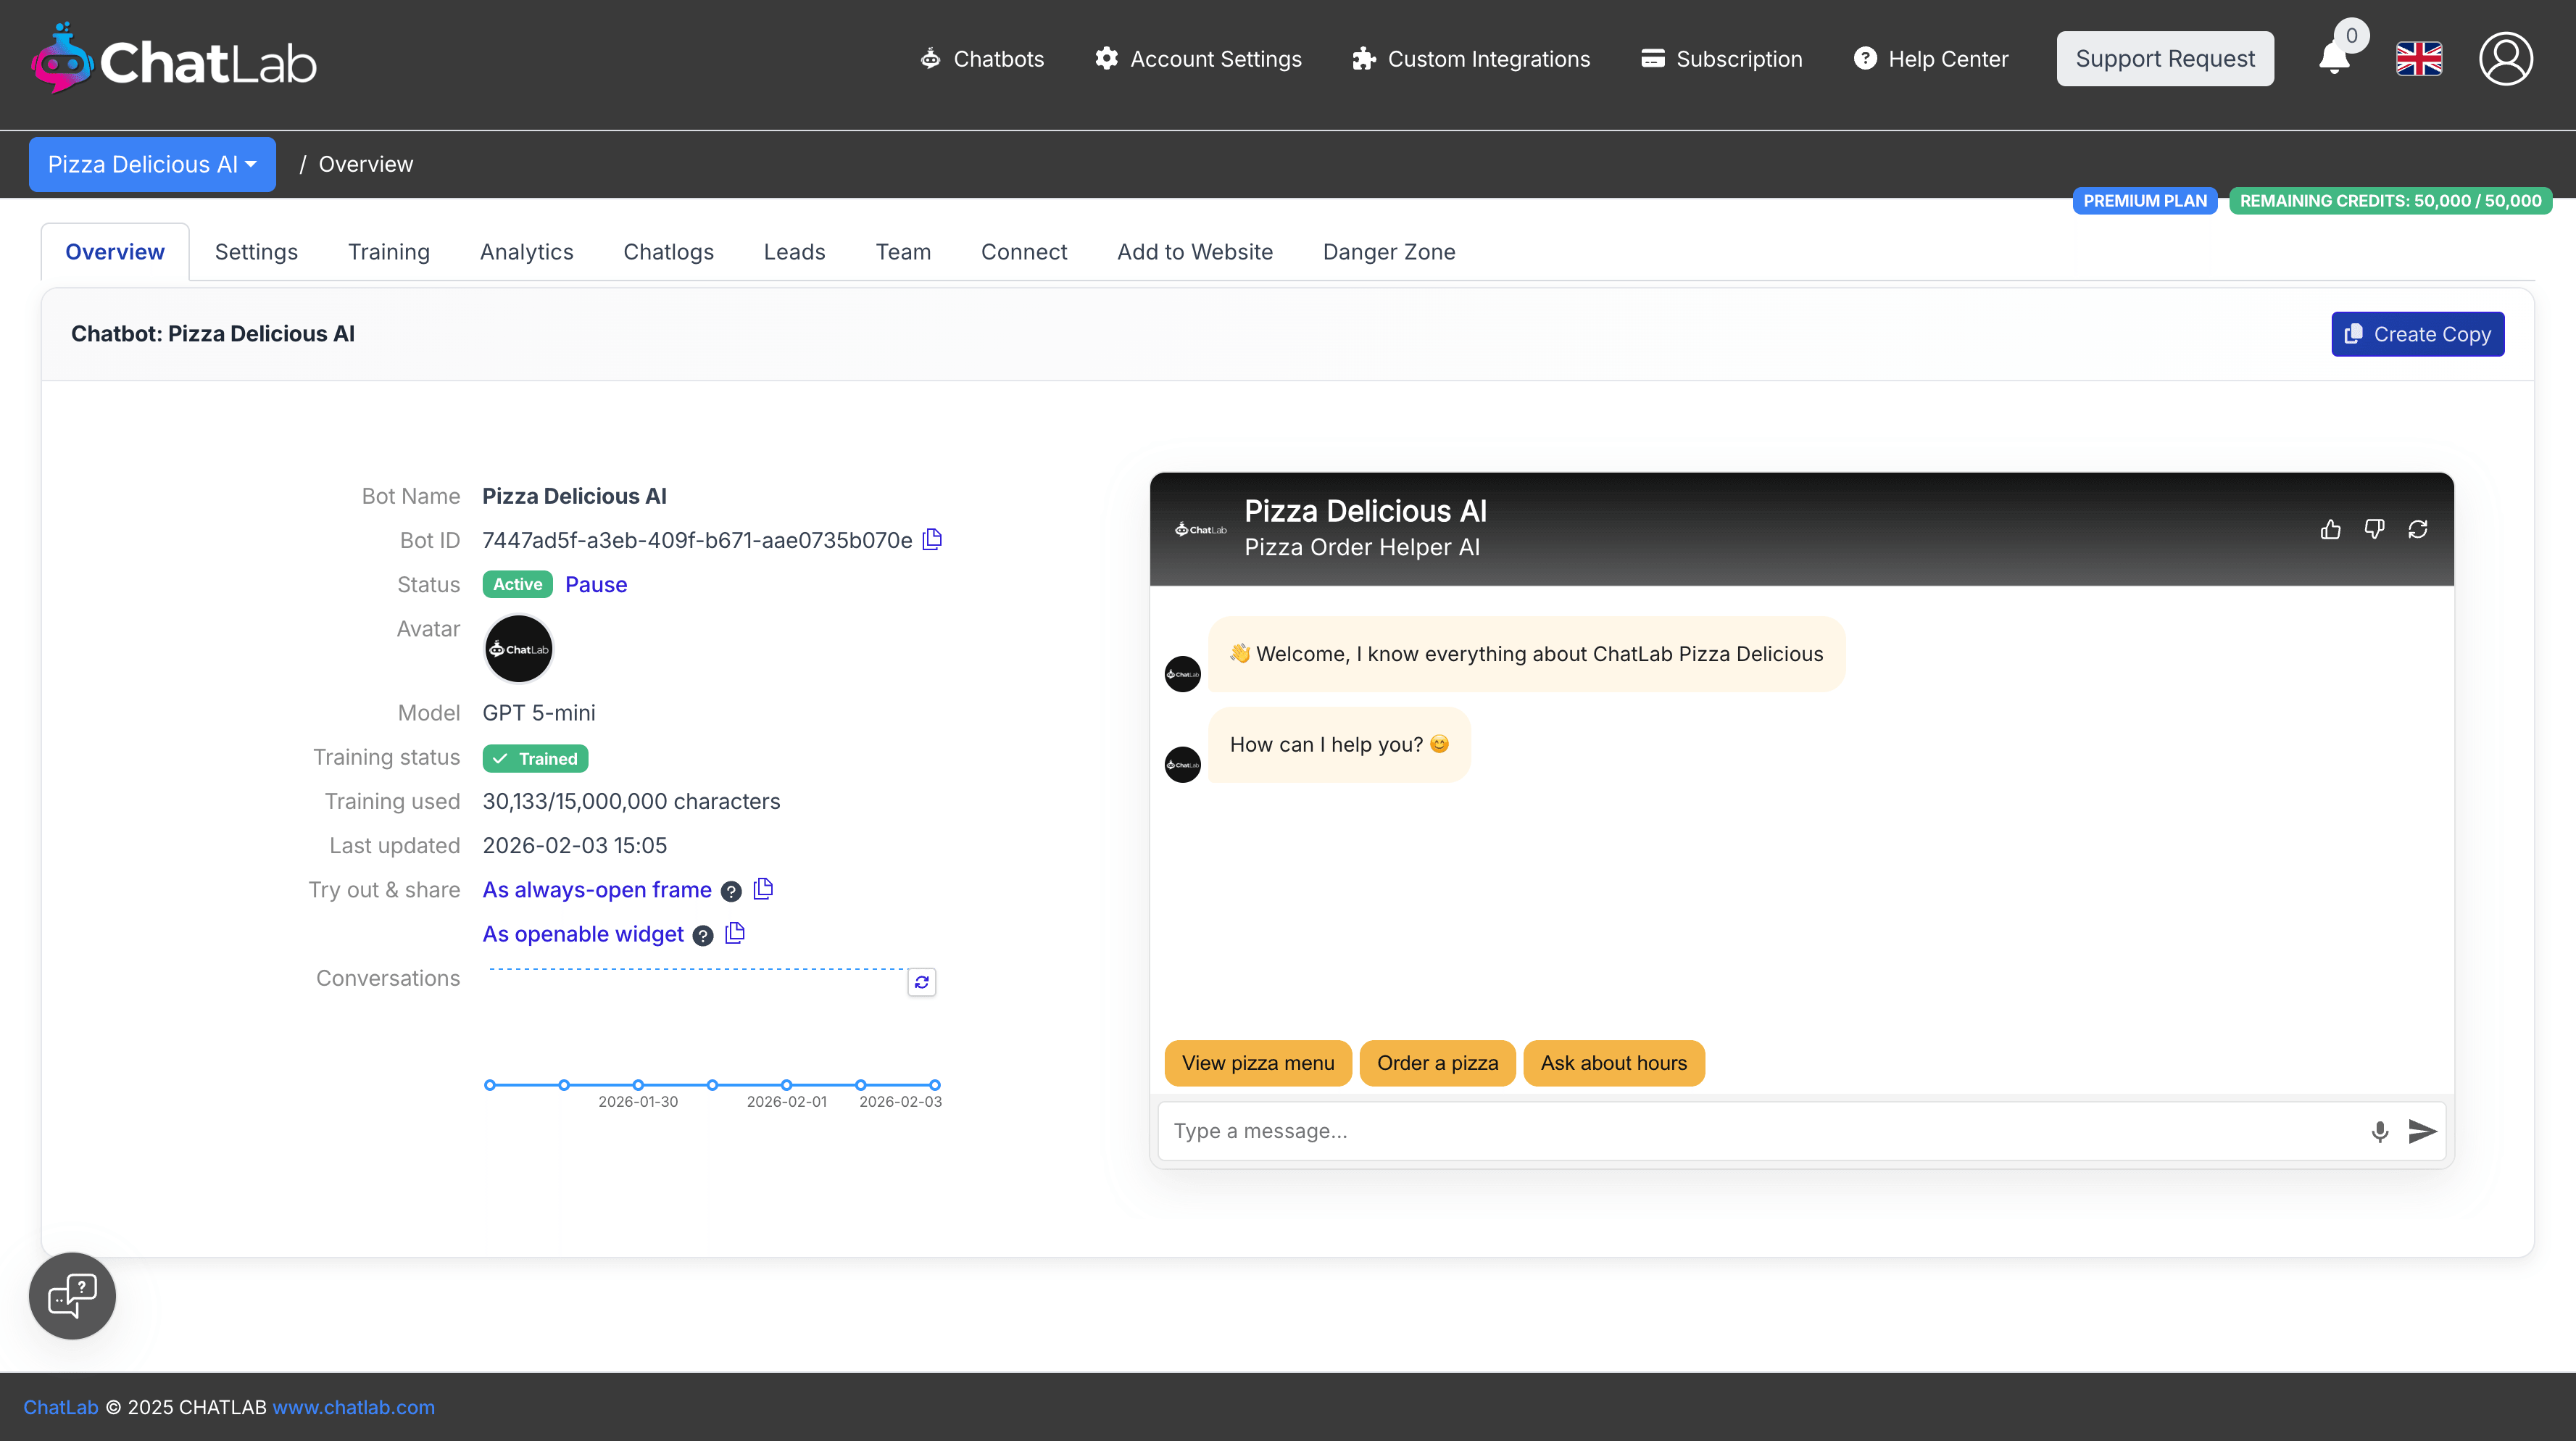Click the thumbs up icon in chat header
Screen dimensions: 2576x1441
coord(2330,529)
